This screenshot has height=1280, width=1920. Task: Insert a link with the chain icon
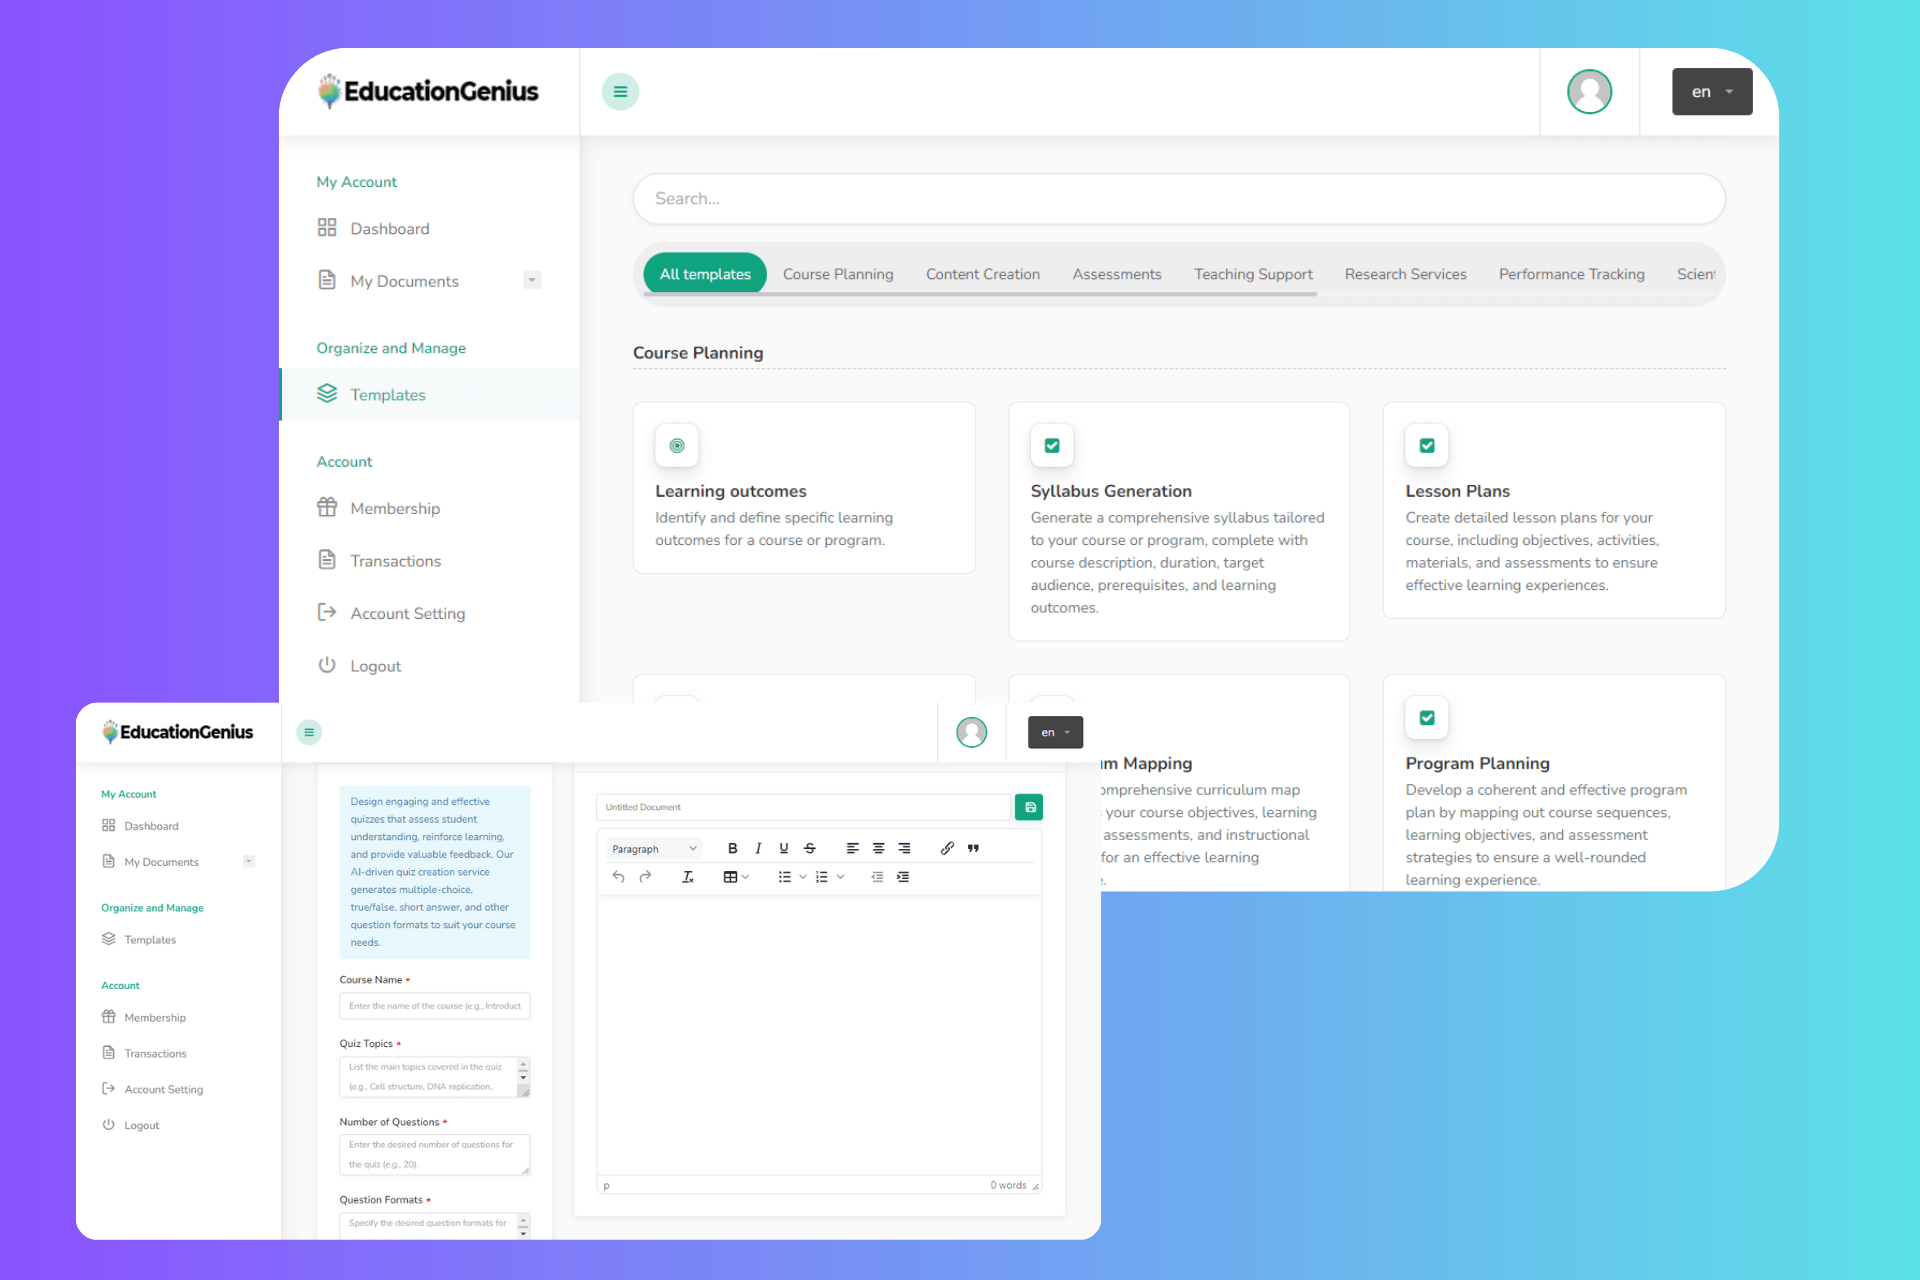click(947, 848)
